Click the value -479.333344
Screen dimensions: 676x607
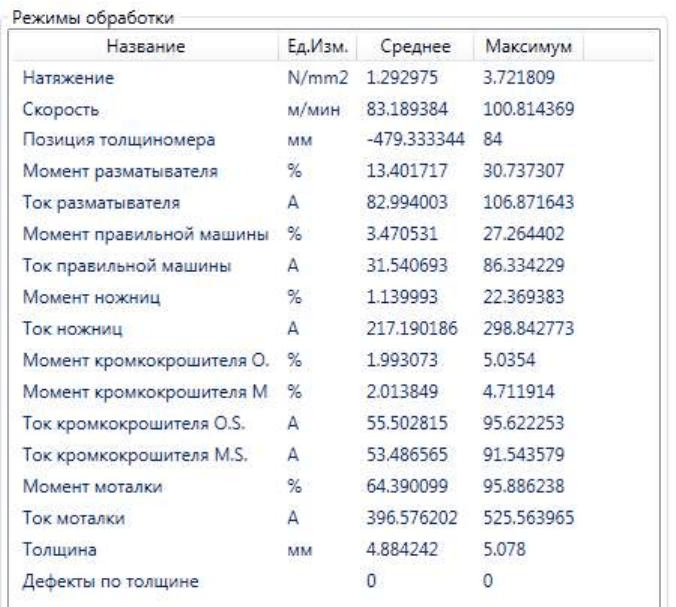(416, 139)
